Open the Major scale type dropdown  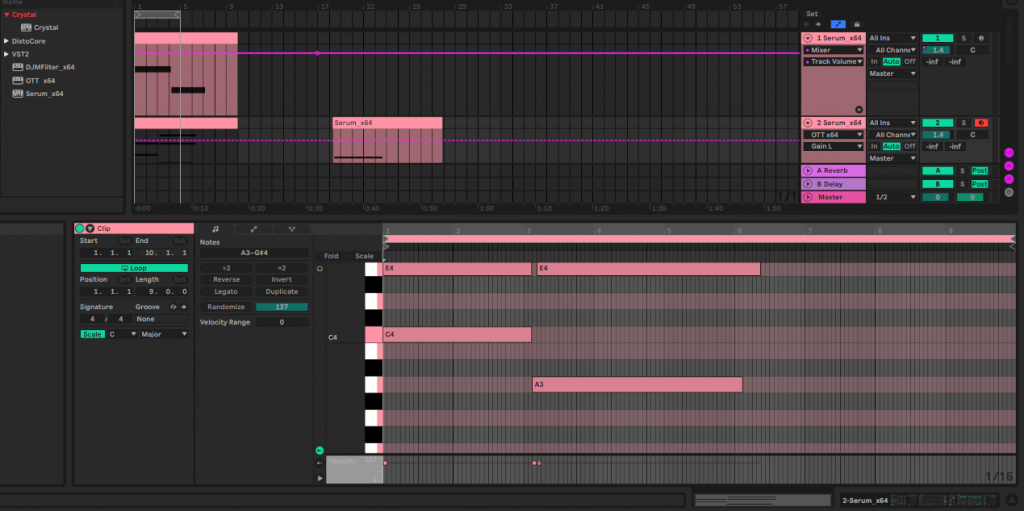click(x=164, y=334)
